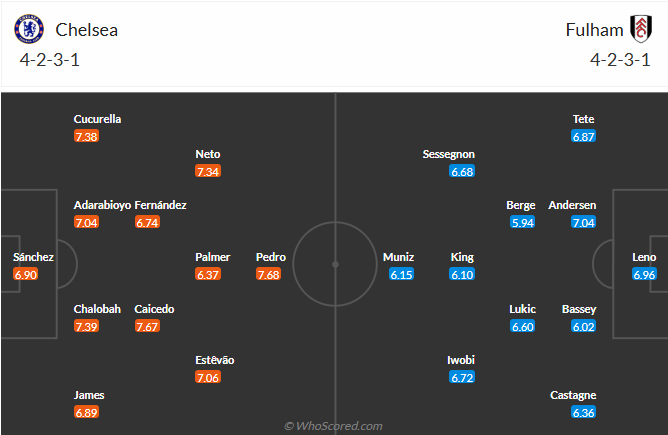
Task: Click the WhoScored.com watermark
Action: click(333, 426)
